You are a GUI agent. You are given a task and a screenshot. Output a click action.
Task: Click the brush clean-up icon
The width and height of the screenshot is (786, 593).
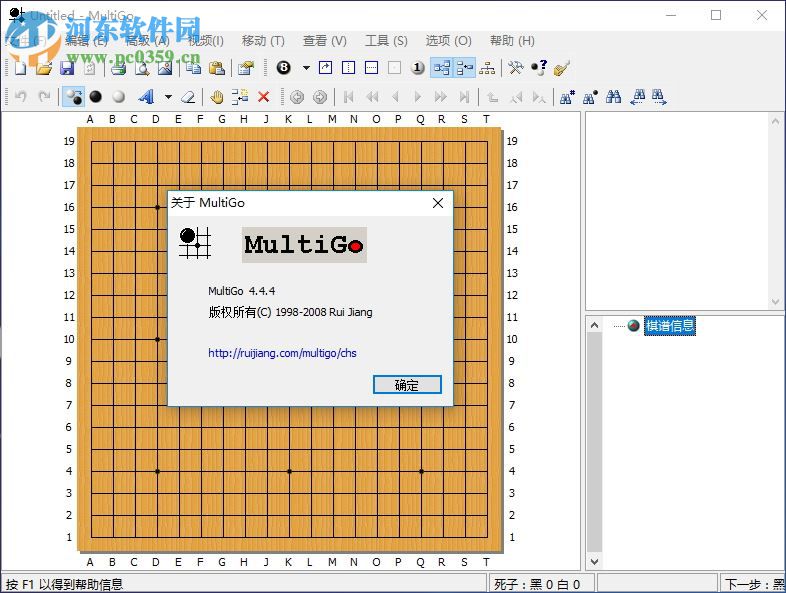(x=562, y=67)
